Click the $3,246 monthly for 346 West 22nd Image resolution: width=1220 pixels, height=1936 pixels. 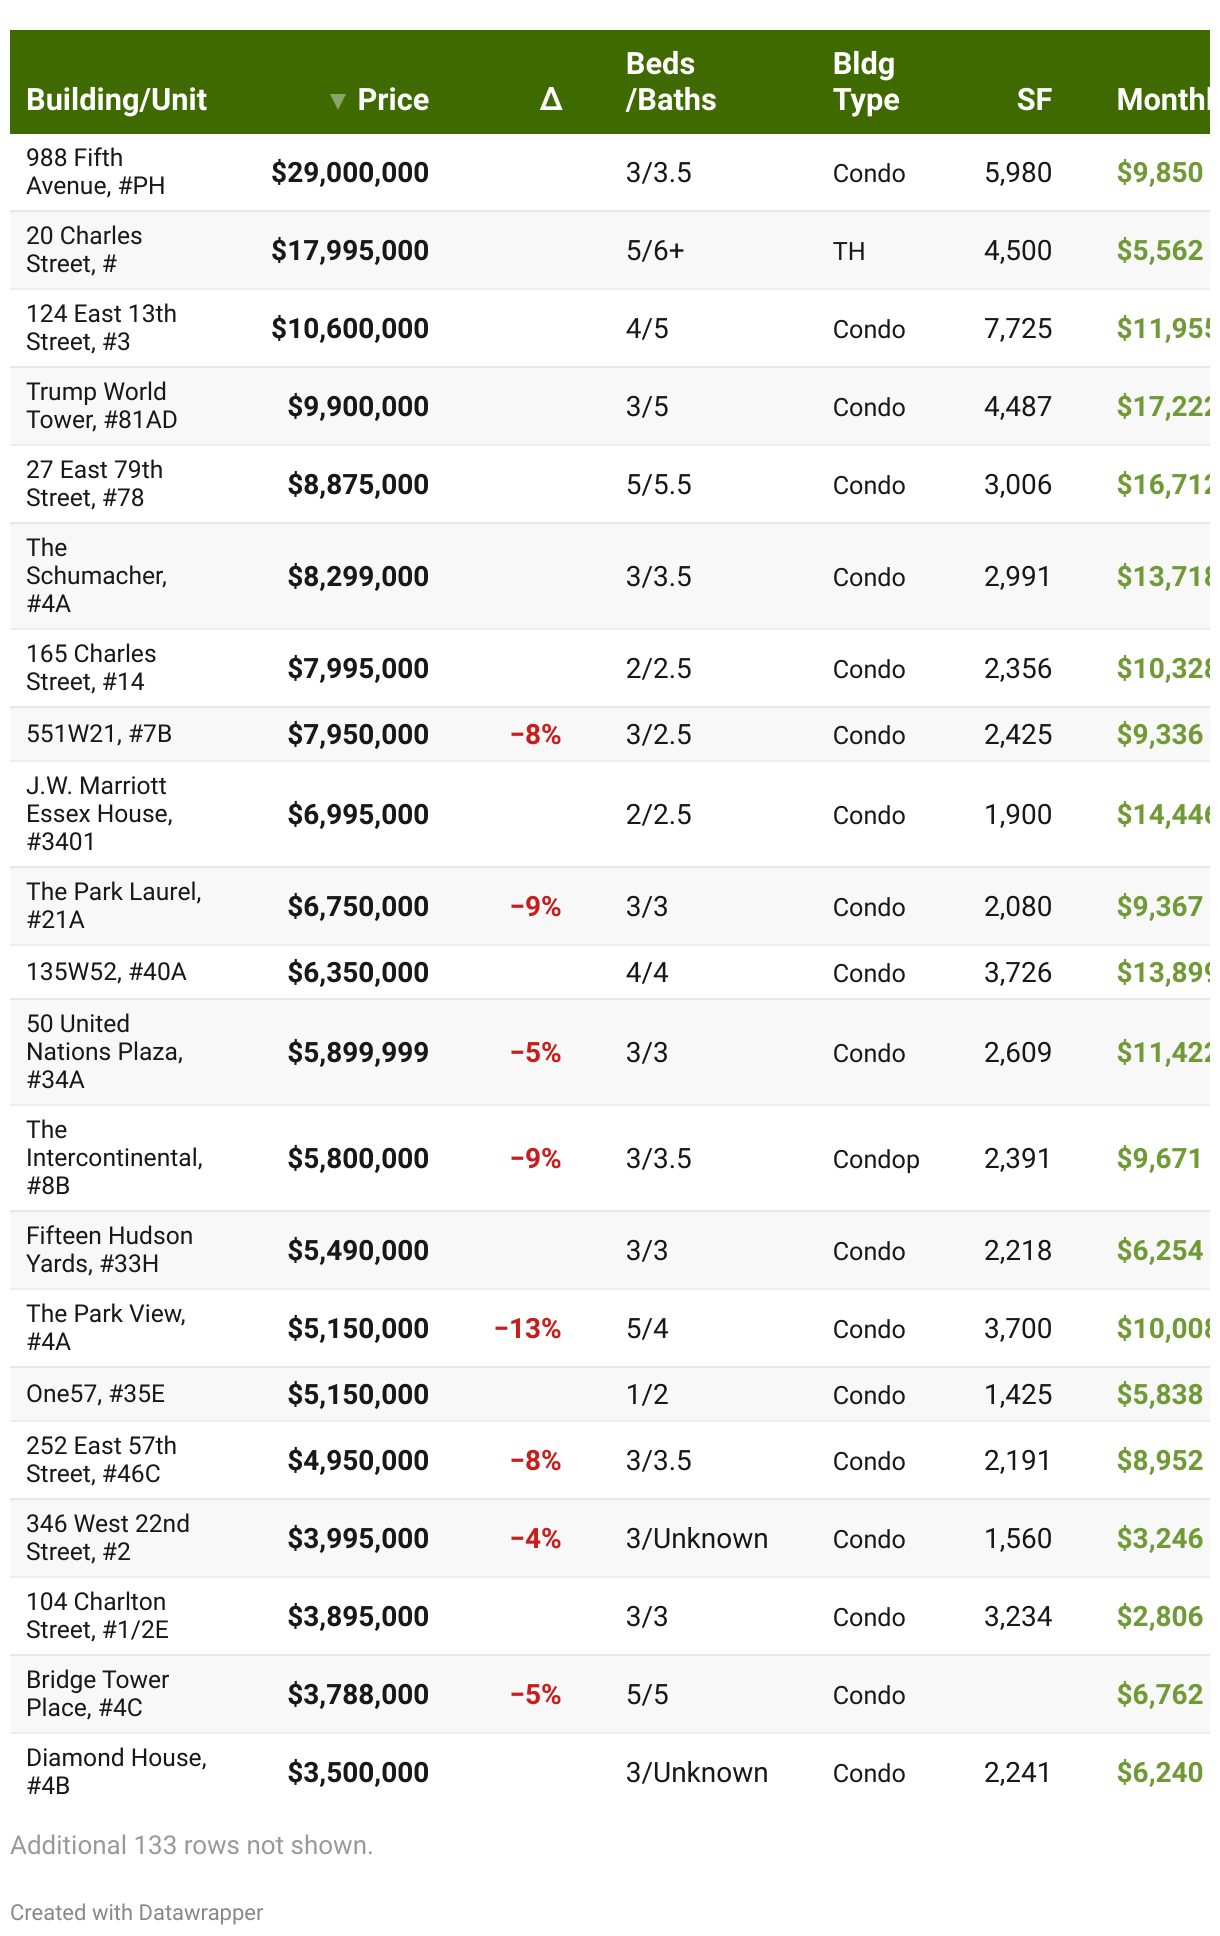click(1159, 1538)
